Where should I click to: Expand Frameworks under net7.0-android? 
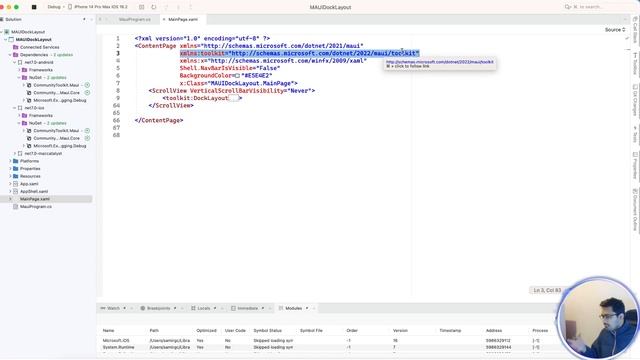point(19,70)
